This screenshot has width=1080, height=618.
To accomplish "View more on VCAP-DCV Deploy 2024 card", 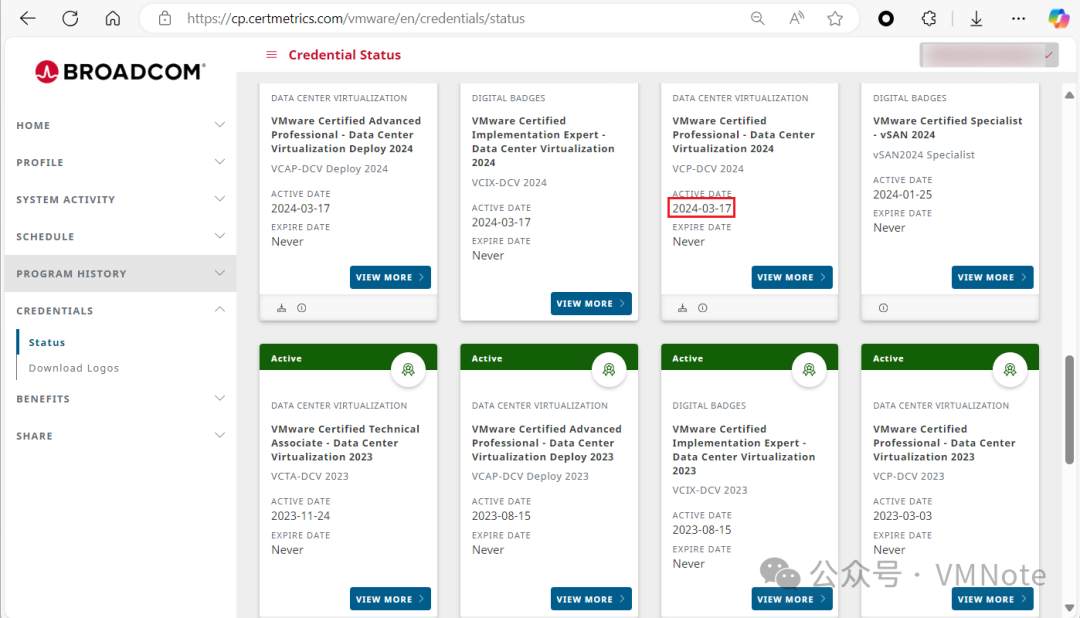I will [x=390, y=277].
